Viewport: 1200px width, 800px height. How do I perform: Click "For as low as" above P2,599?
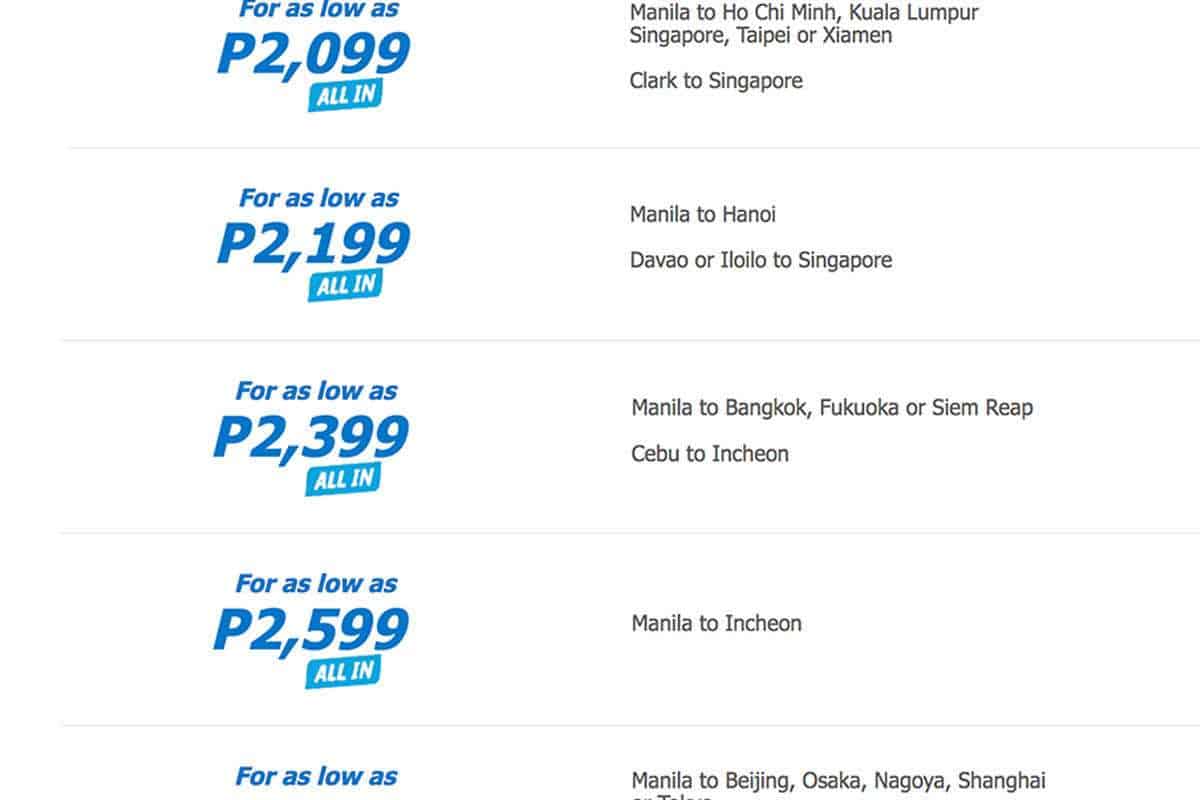tap(316, 583)
